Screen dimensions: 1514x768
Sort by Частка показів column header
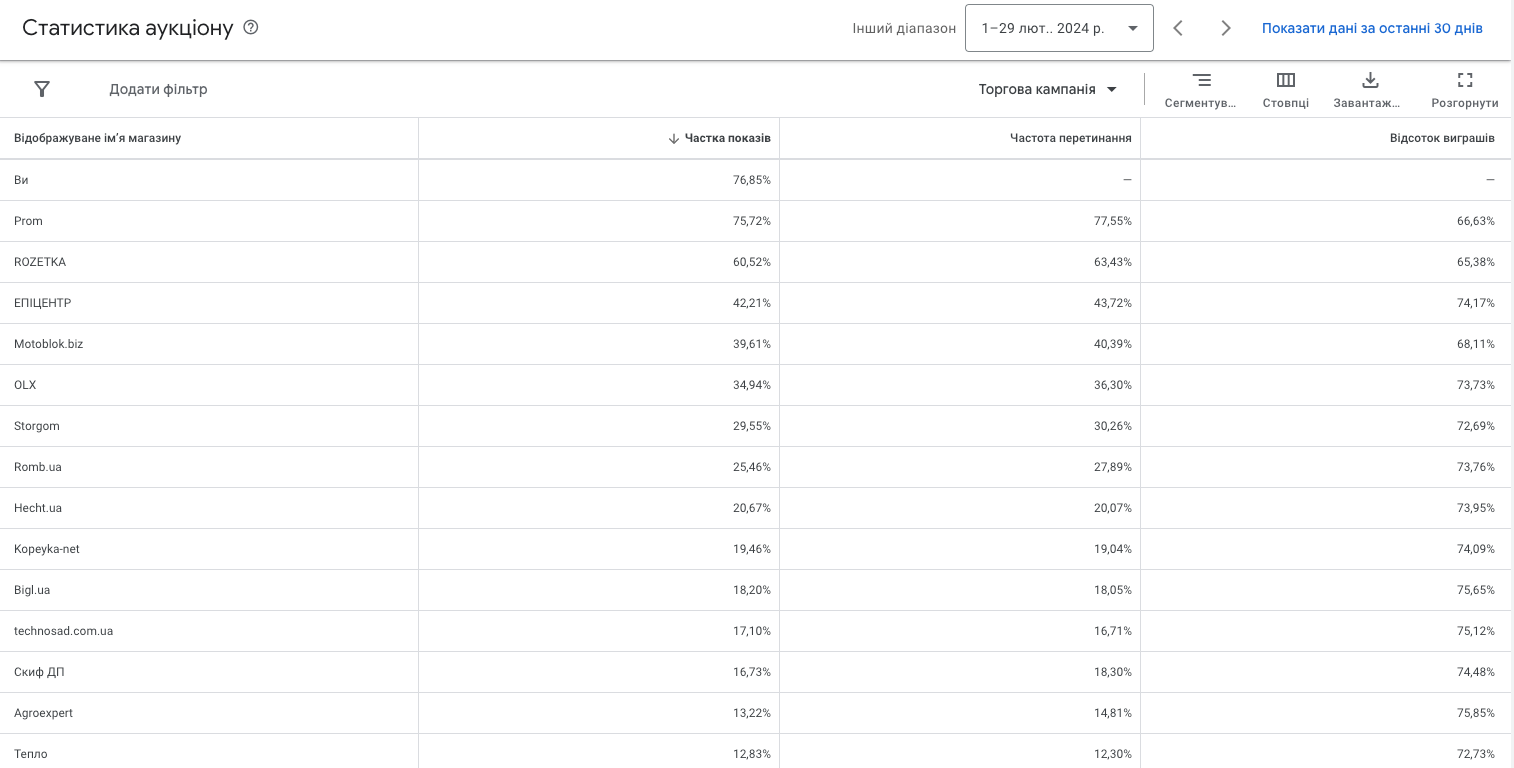pos(719,138)
